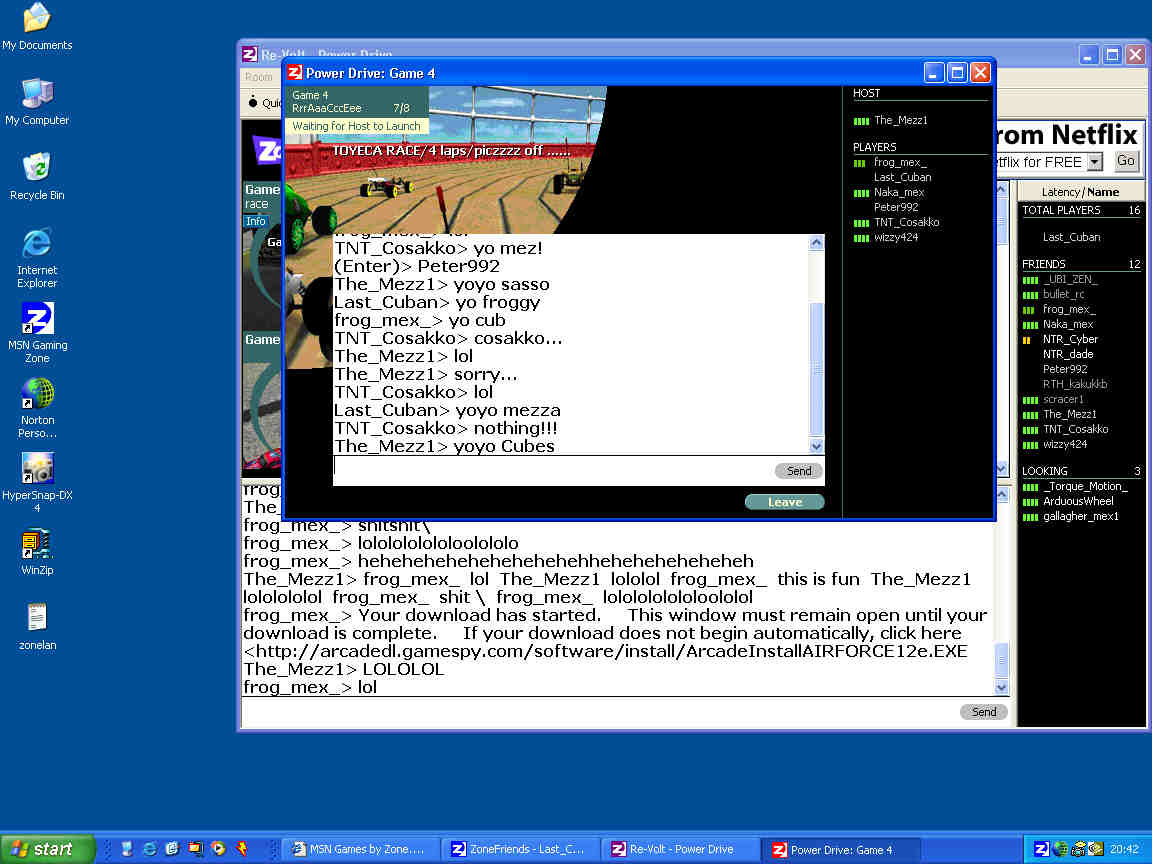This screenshot has width=1152, height=864.
Task: Click the globe icon in system tray
Action: pos(1059,849)
